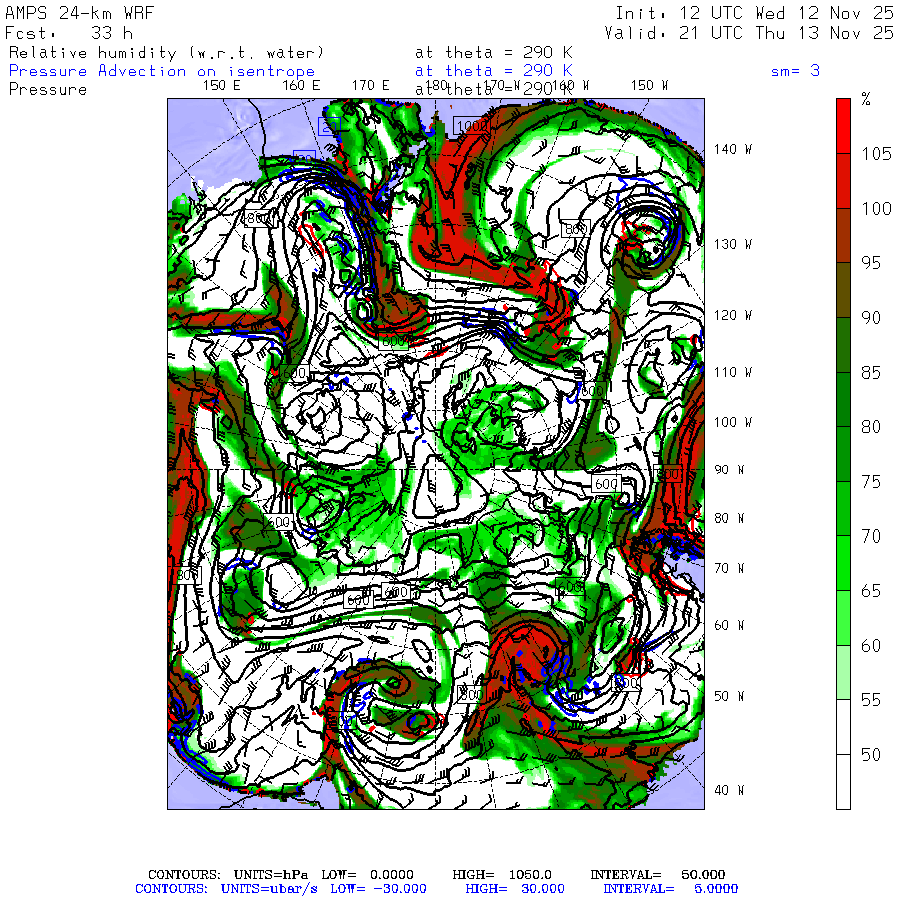
Task: Click the 'Valid: 21 UTC Thu 13 Nov 25' text
Action: [x=749, y=33]
